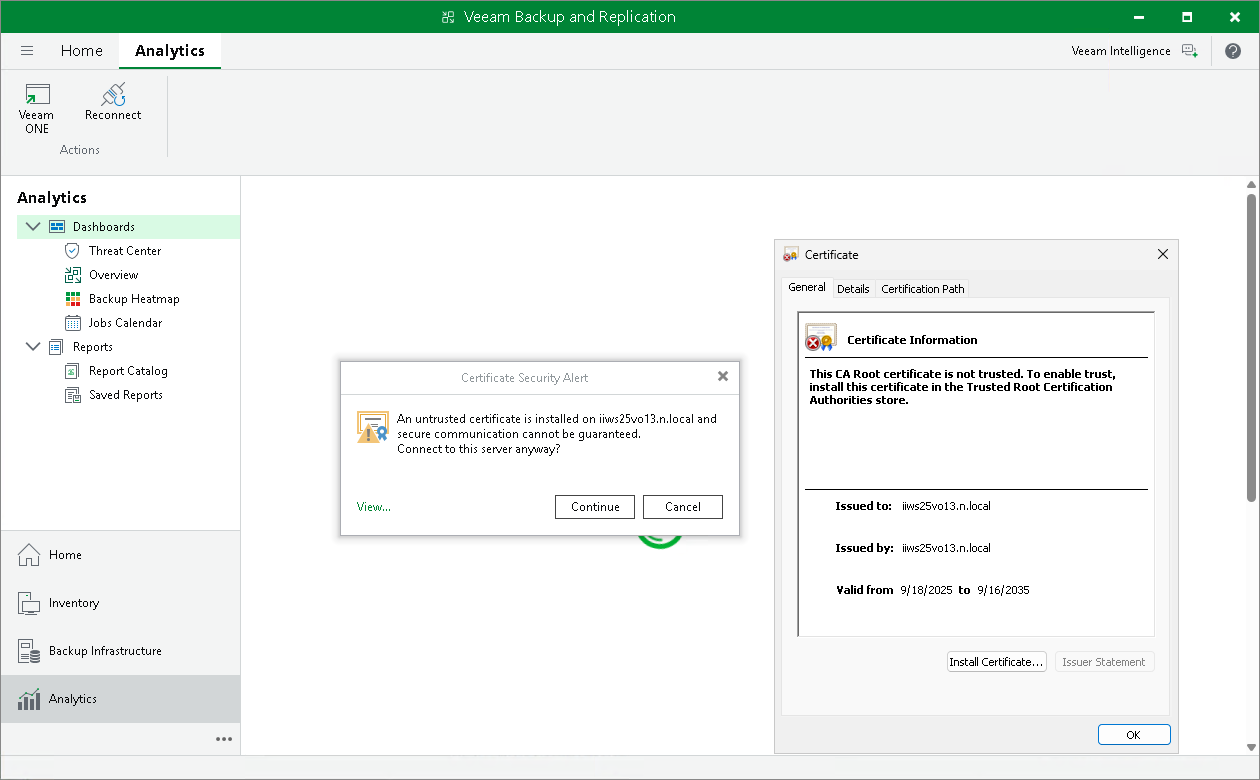Viewport: 1260px width, 780px height.
Task: Click the Inventory icon in navigation
Action: tap(29, 603)
